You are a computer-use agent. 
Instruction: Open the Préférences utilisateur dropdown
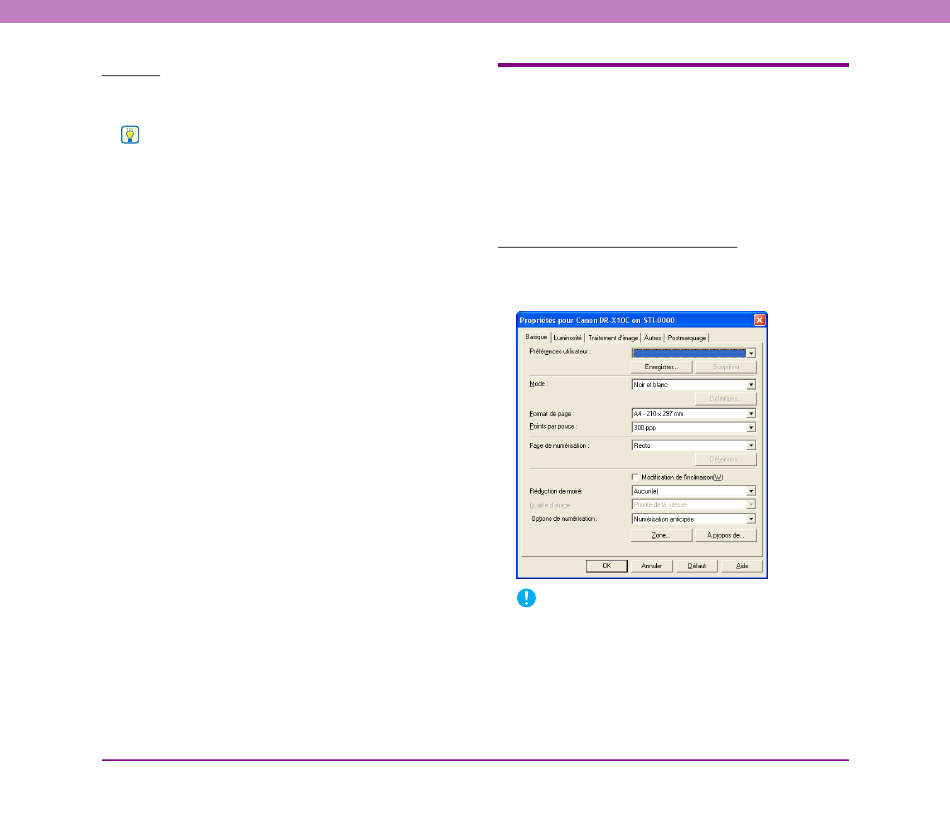point(693,353)
